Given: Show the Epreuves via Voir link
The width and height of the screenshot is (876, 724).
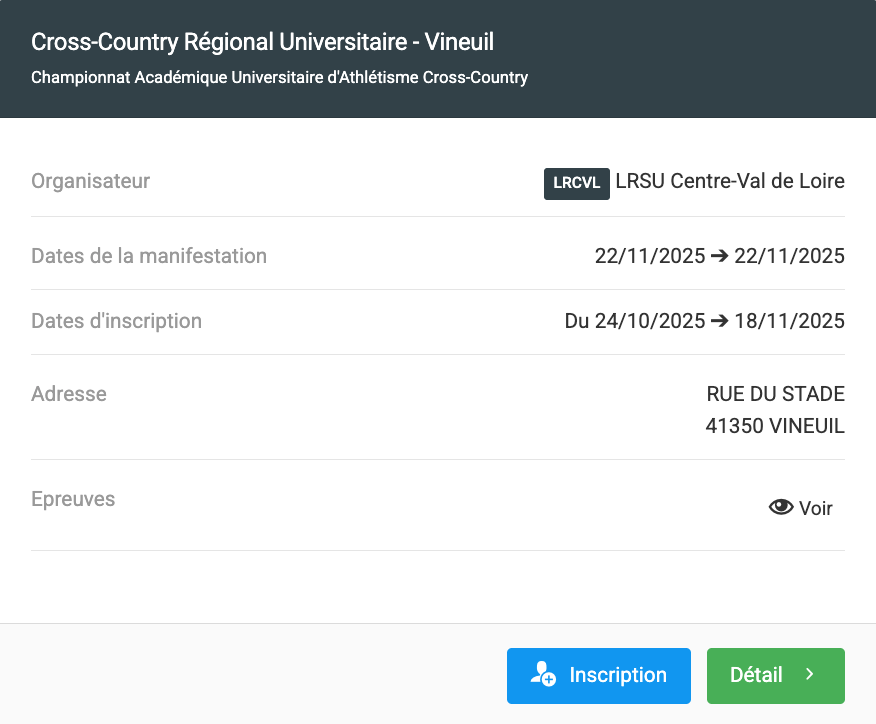Looking at the screenshot, I should [814, 508].
